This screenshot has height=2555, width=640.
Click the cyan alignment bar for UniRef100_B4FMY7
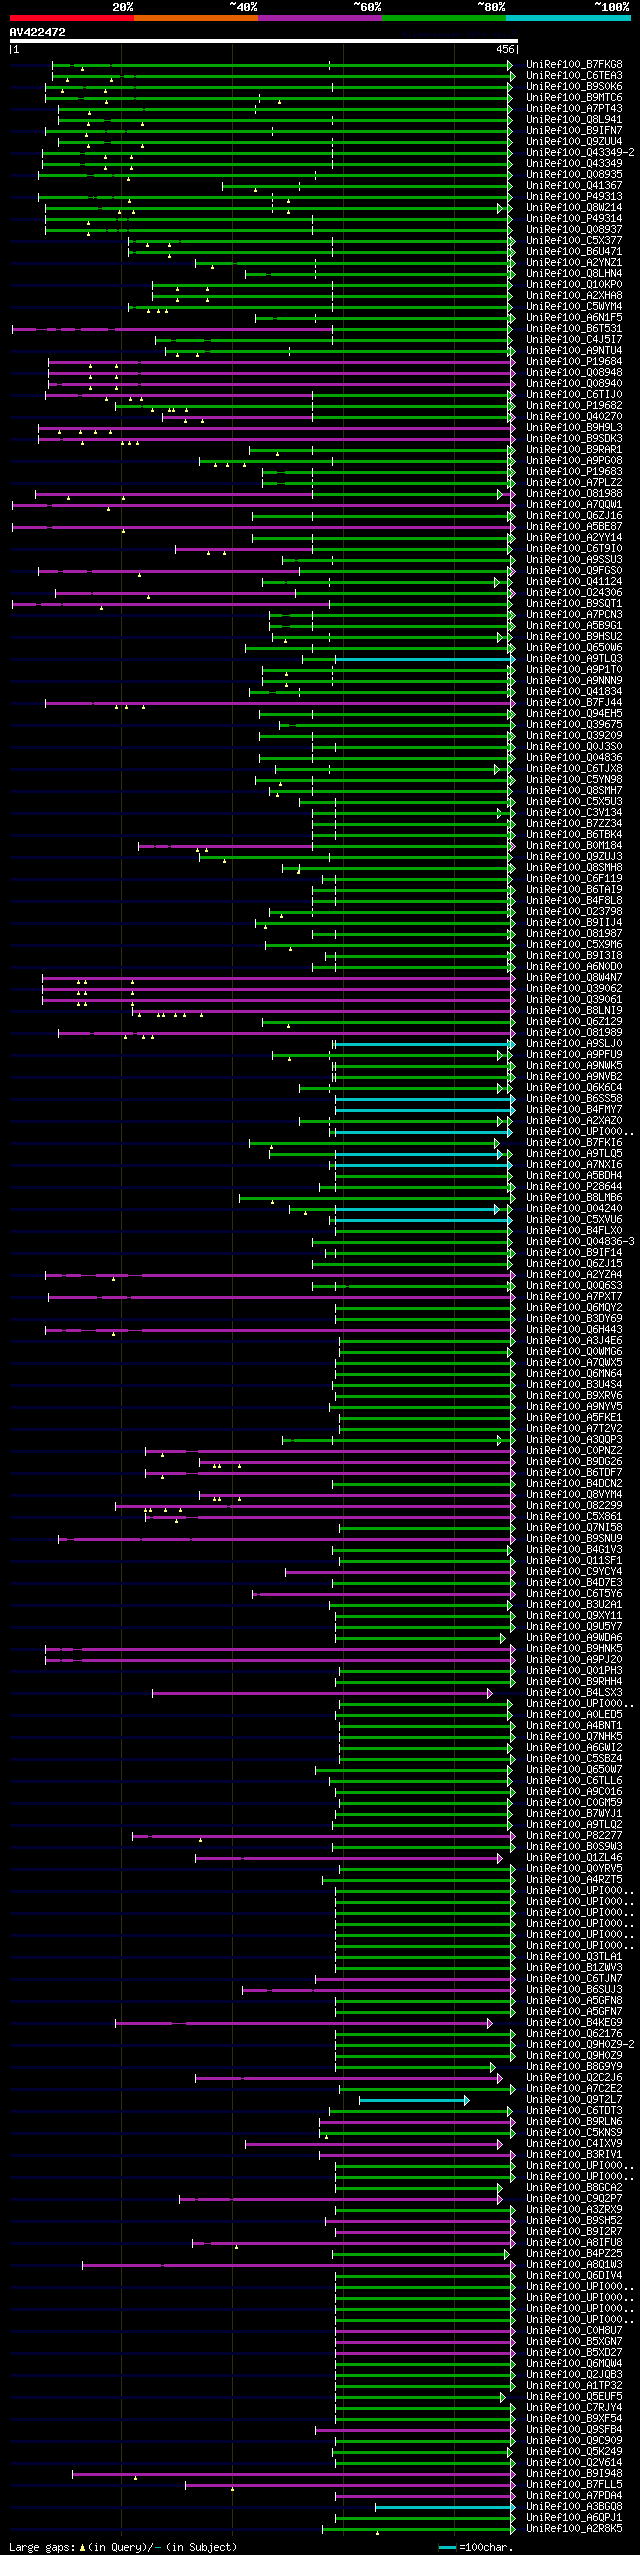click(x=424, y=1110)
